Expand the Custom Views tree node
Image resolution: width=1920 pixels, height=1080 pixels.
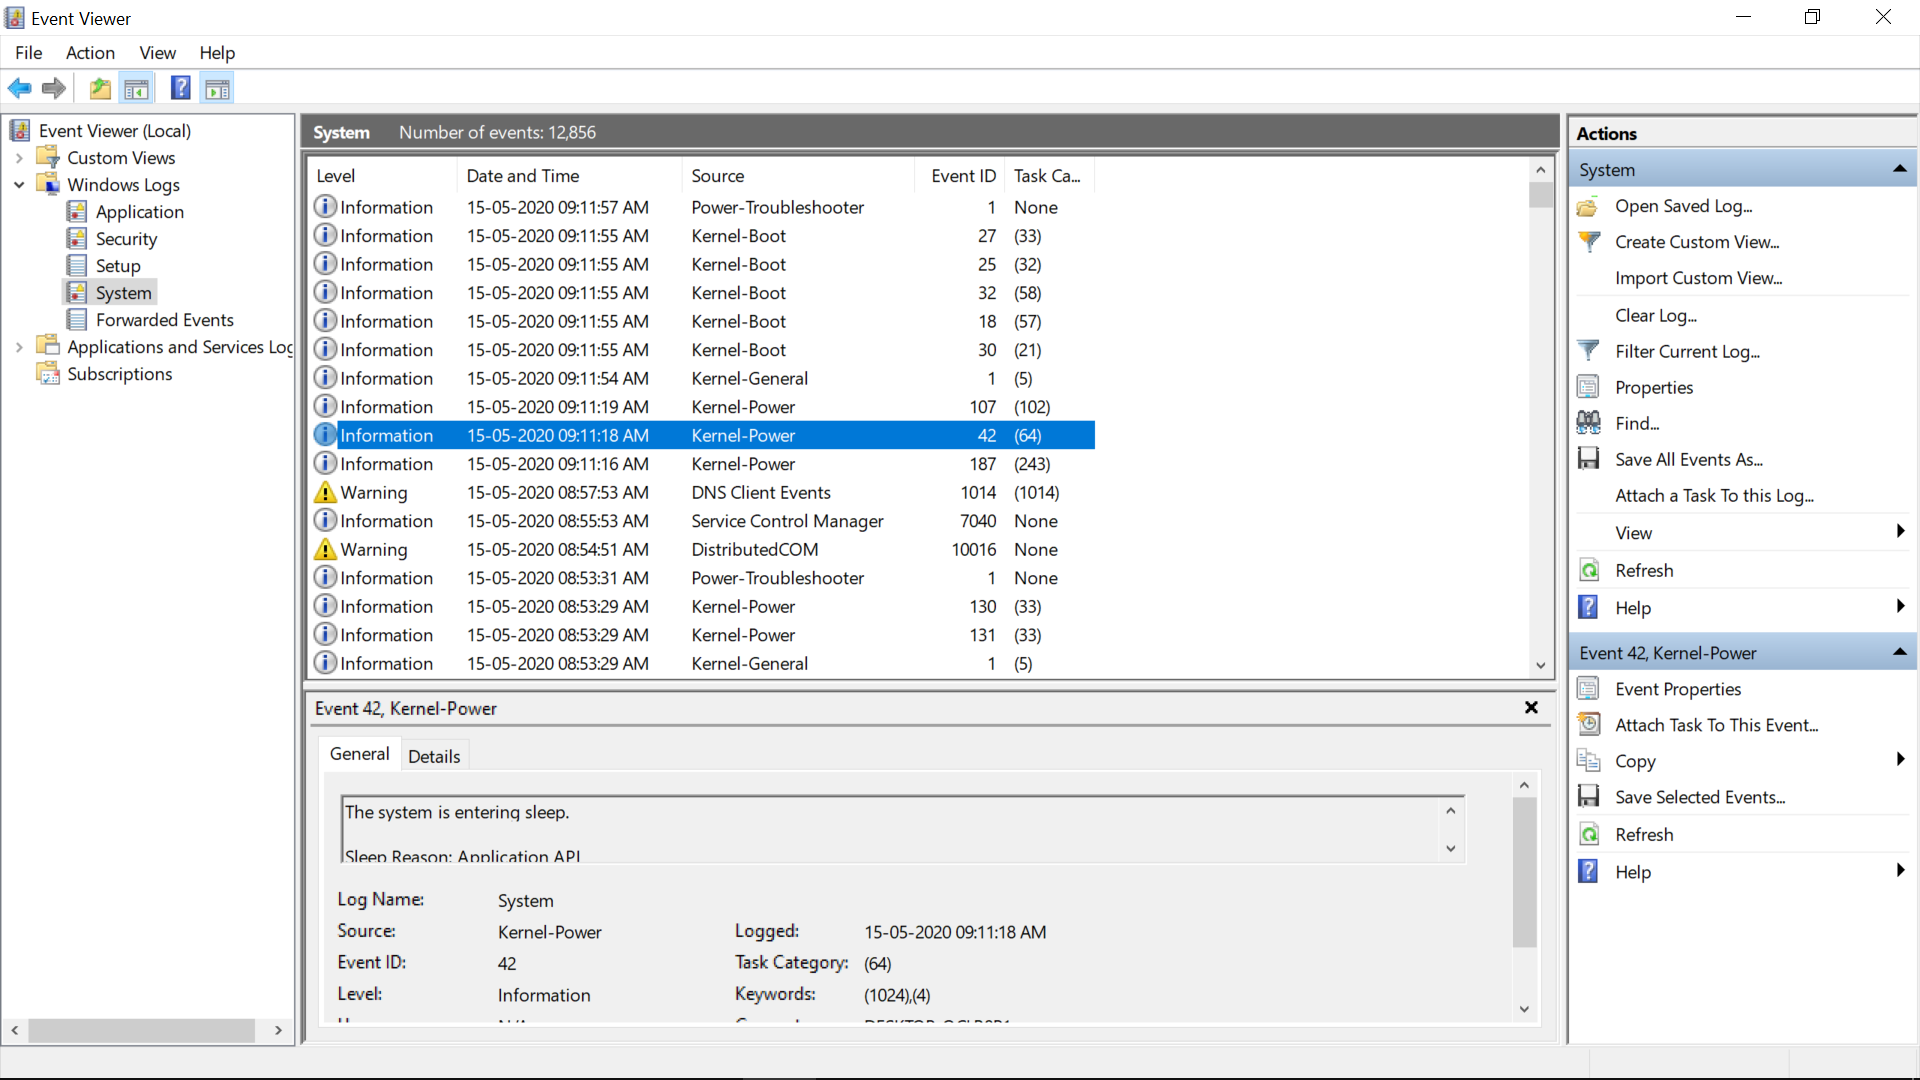[x=19, y=158]
